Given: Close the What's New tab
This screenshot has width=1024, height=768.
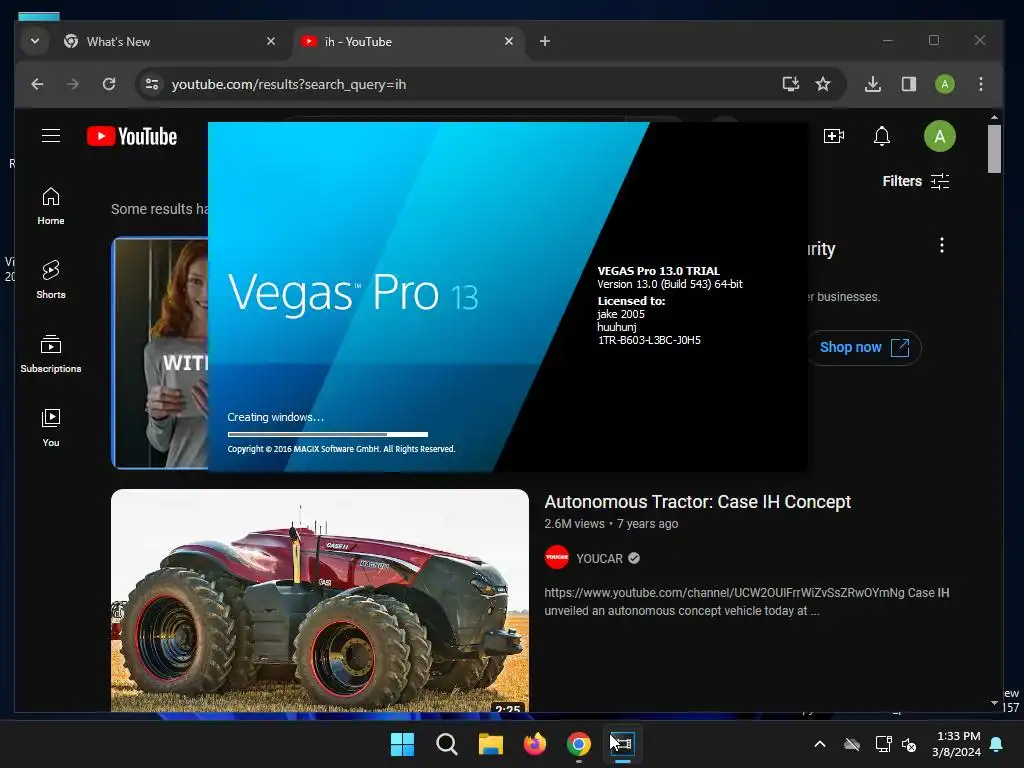Looking at the screenshot, I should pyautogui.click(x=271, y=41).
